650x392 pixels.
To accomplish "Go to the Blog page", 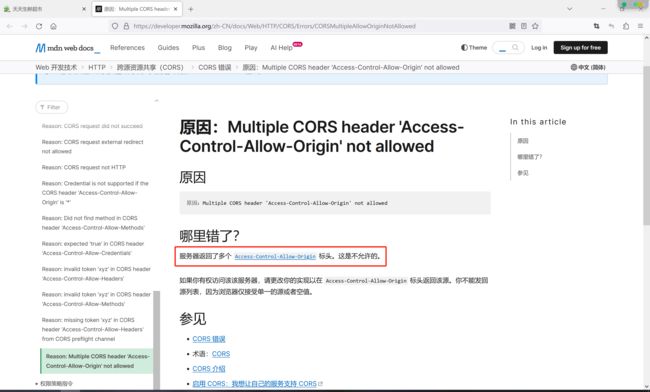I will [x=225, y=48].
